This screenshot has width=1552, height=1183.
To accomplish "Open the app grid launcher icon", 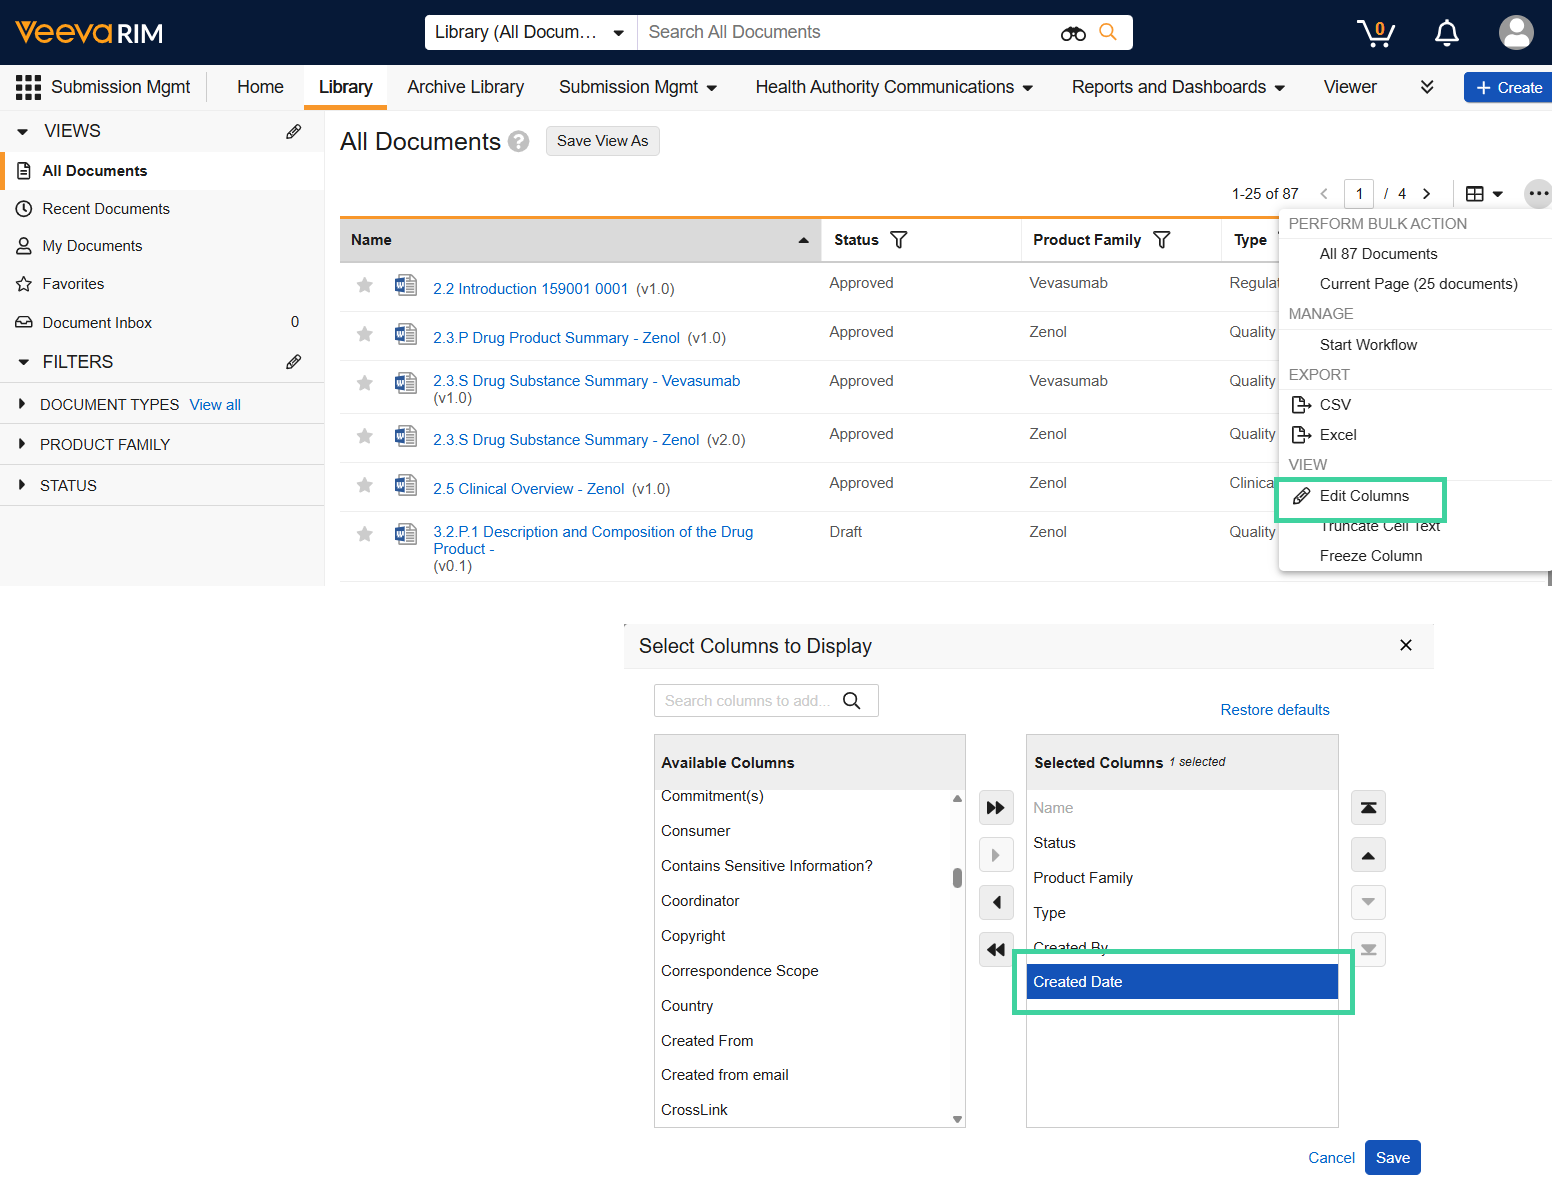I will click(x=28, y=87).
